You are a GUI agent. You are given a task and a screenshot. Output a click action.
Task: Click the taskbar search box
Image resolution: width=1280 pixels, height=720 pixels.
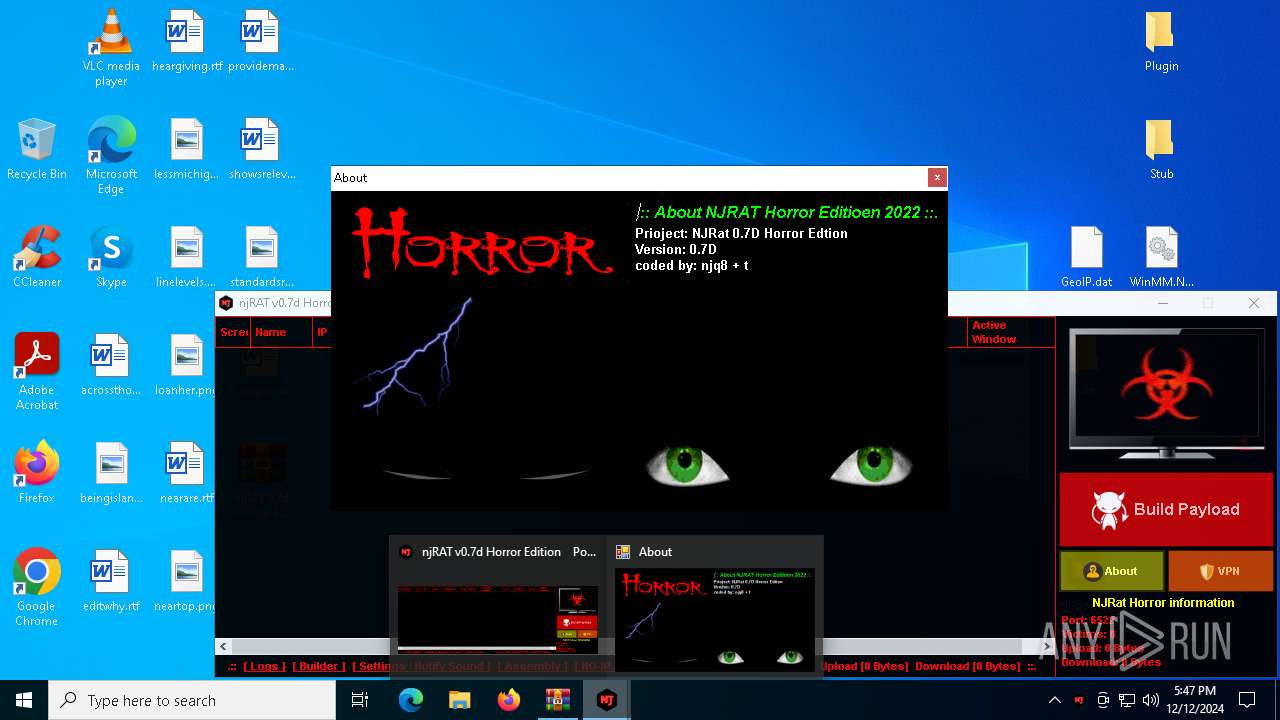192,700
